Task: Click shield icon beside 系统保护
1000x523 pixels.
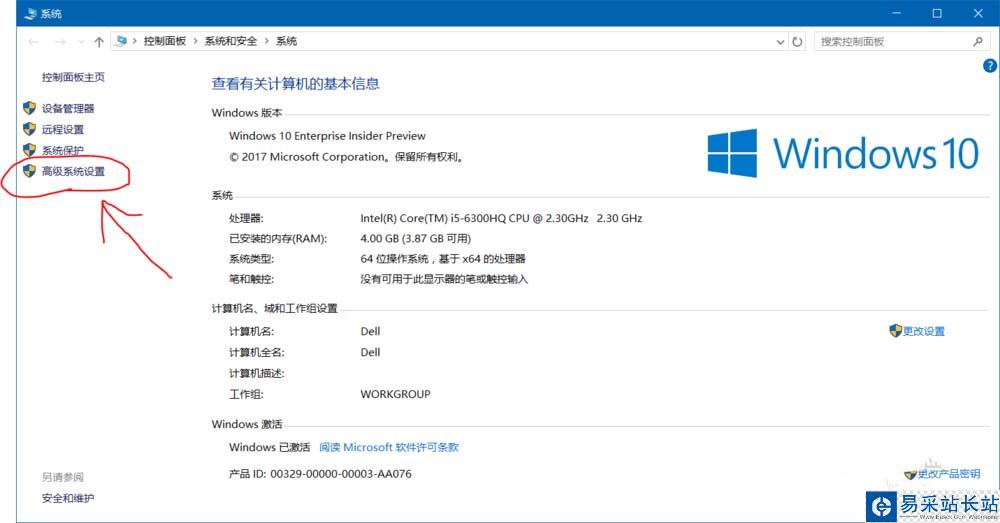Action: point(29,150)
